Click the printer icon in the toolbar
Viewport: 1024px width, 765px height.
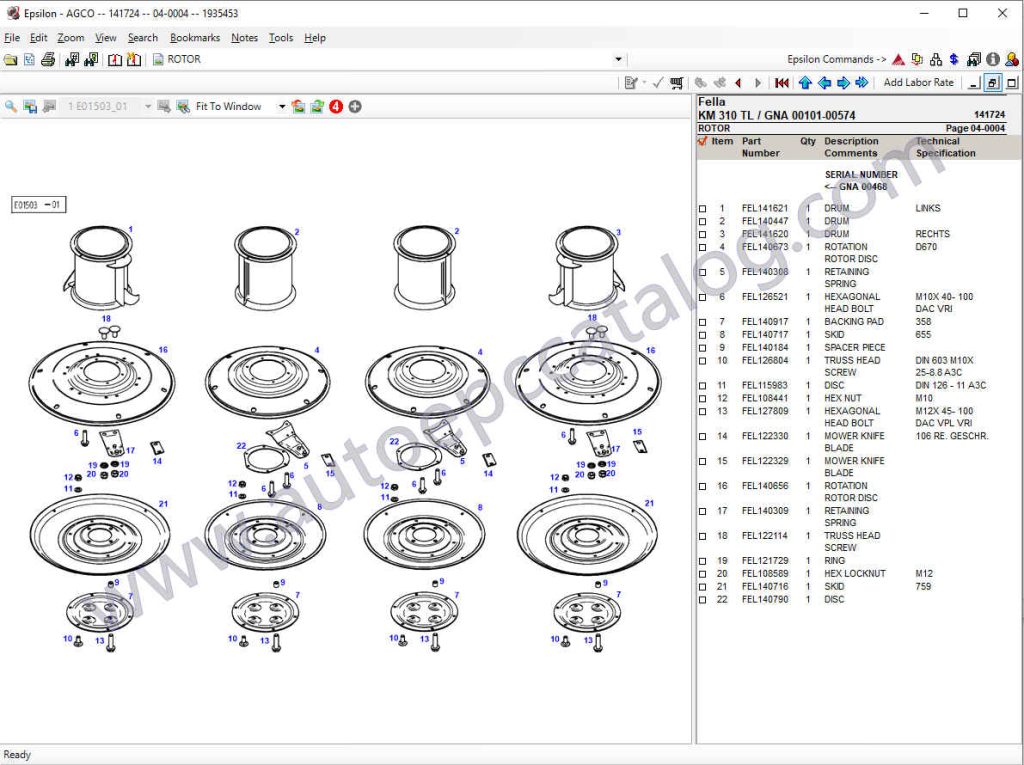[x=47, y=60]
